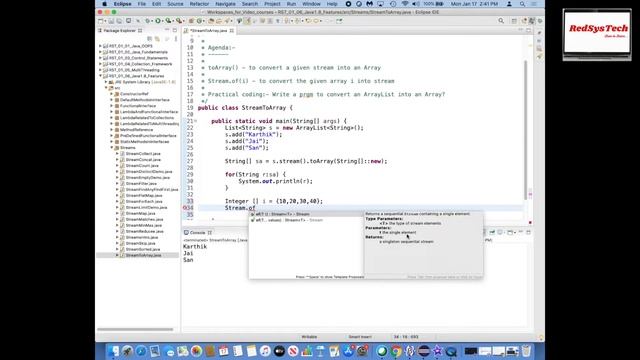Select the StreamToArray.java editor tab

[x=209, y=31]
